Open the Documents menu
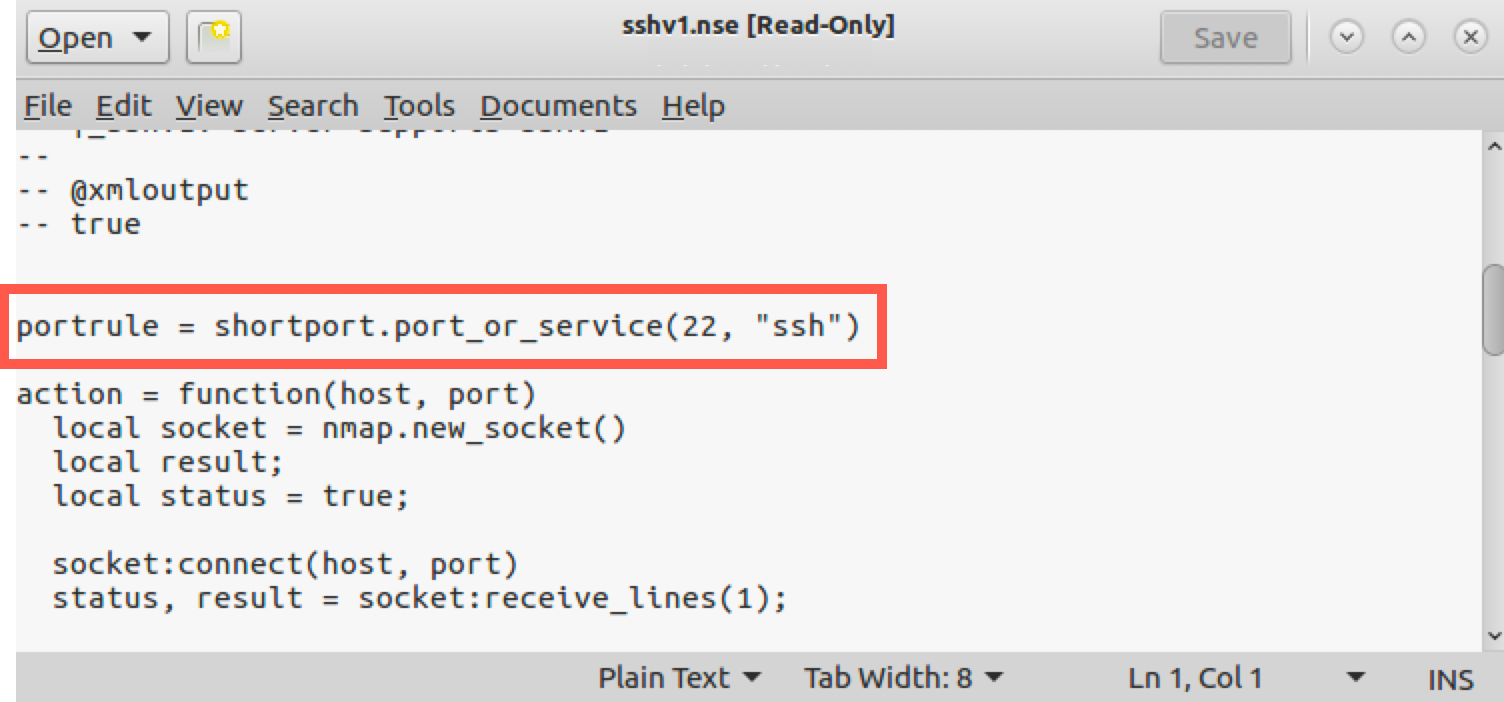 [558, 106]
